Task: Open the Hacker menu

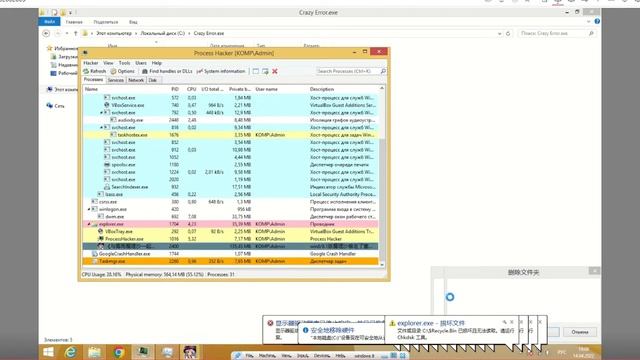Action: pos(91,63)
